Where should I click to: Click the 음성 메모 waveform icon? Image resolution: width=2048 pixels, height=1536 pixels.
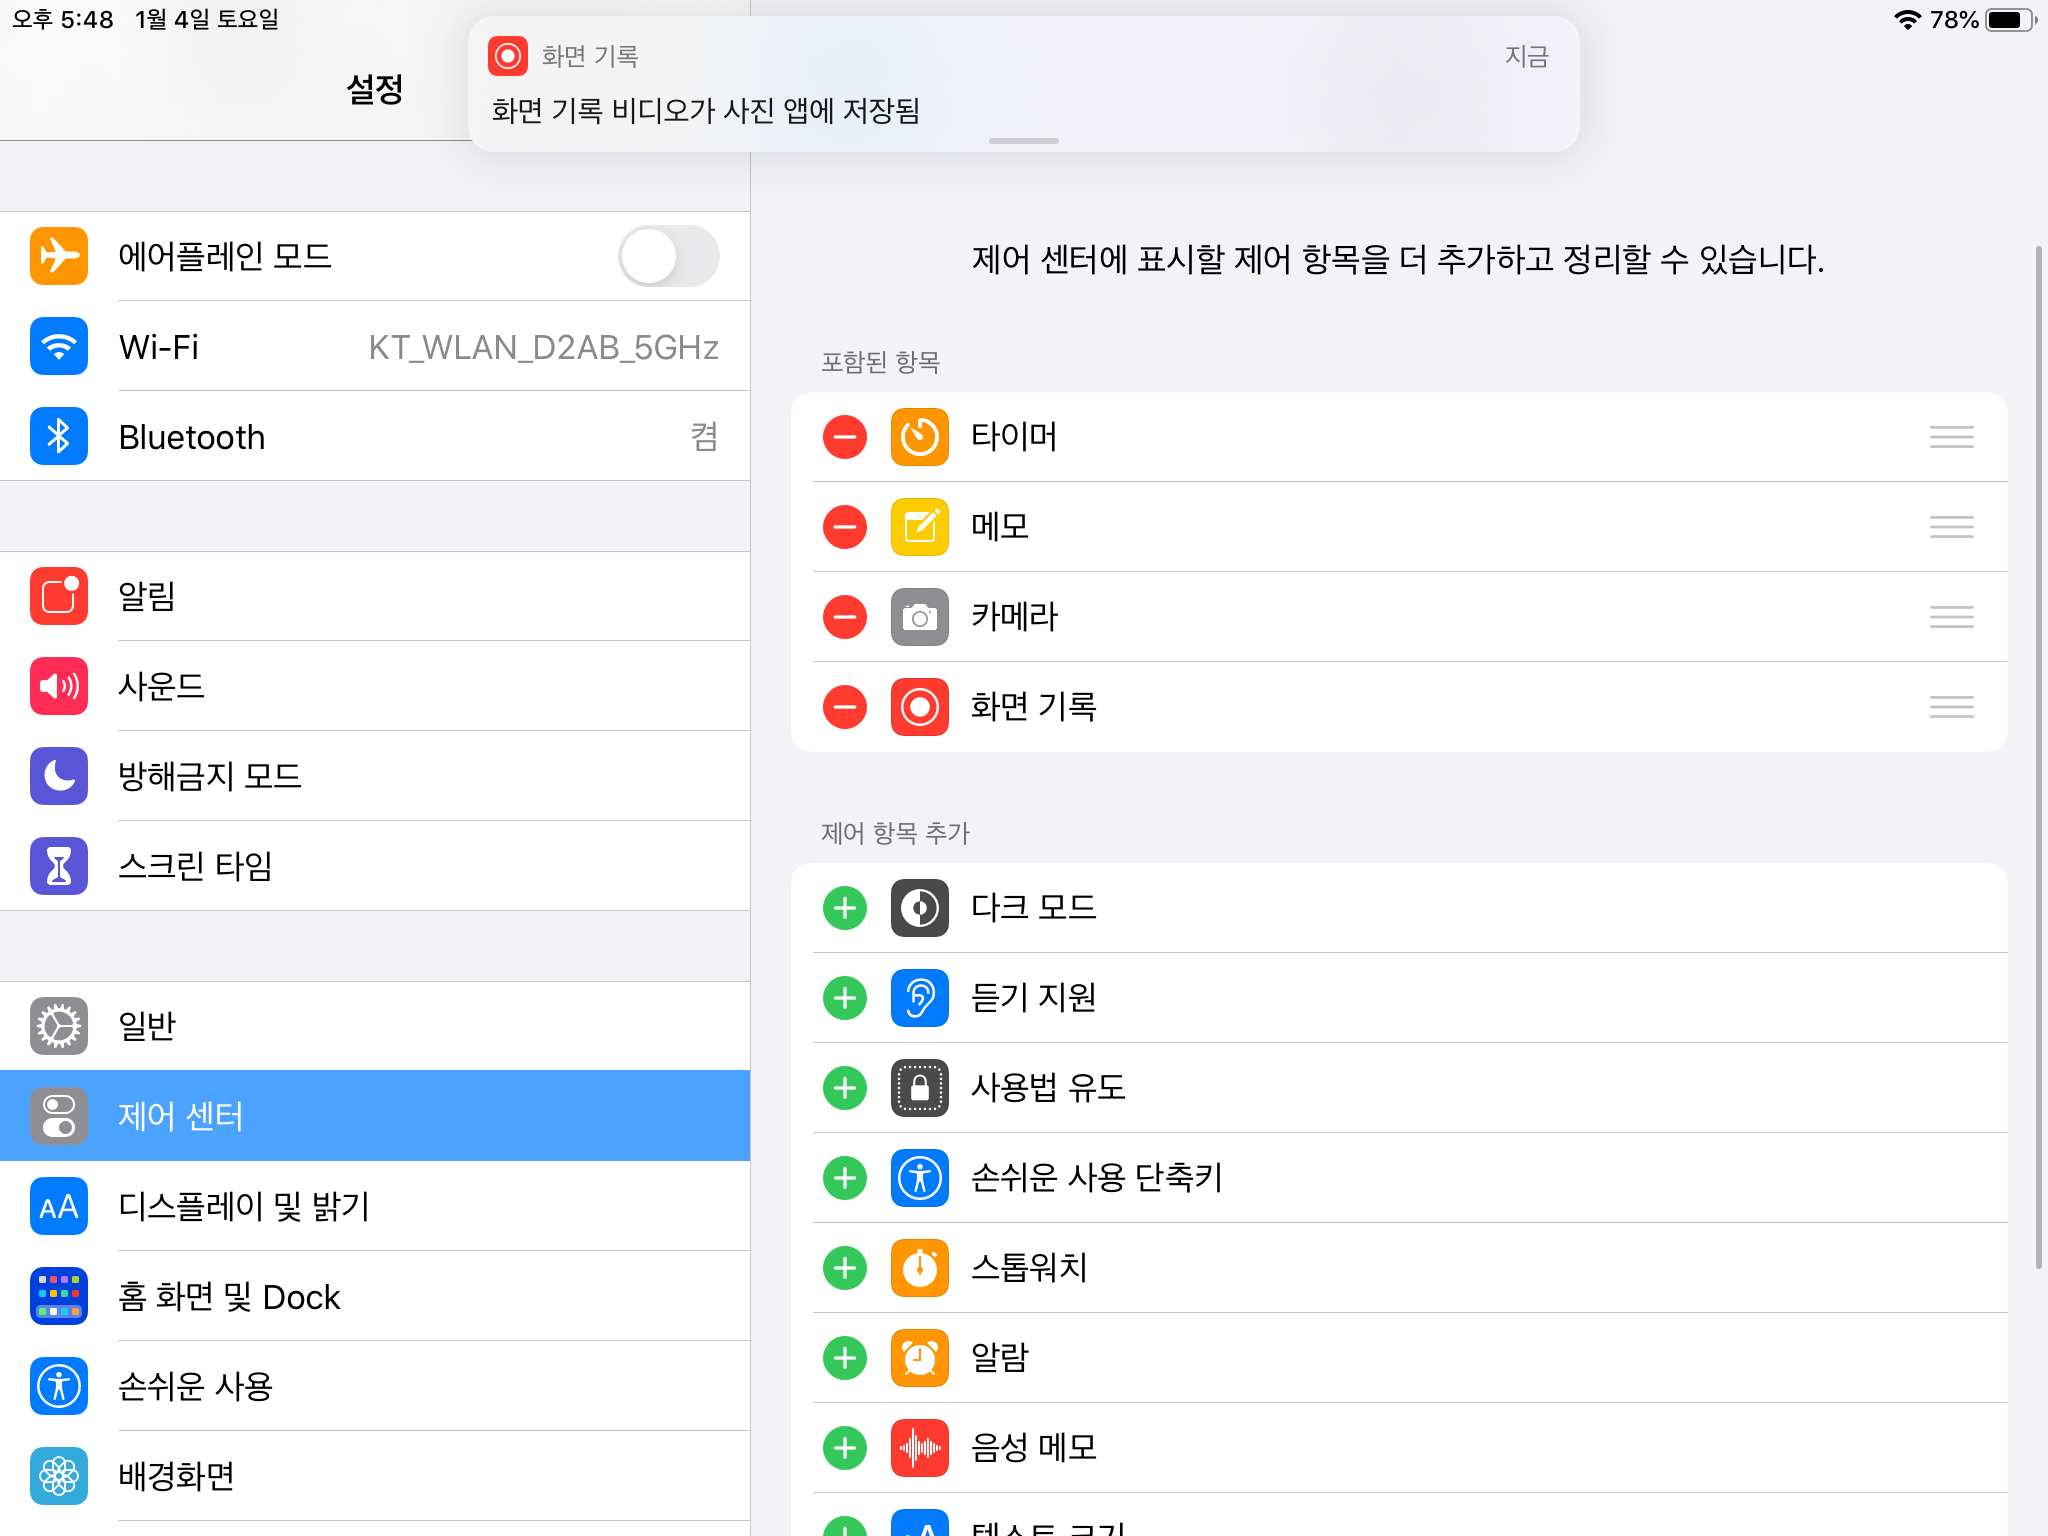coord(919,1448)
